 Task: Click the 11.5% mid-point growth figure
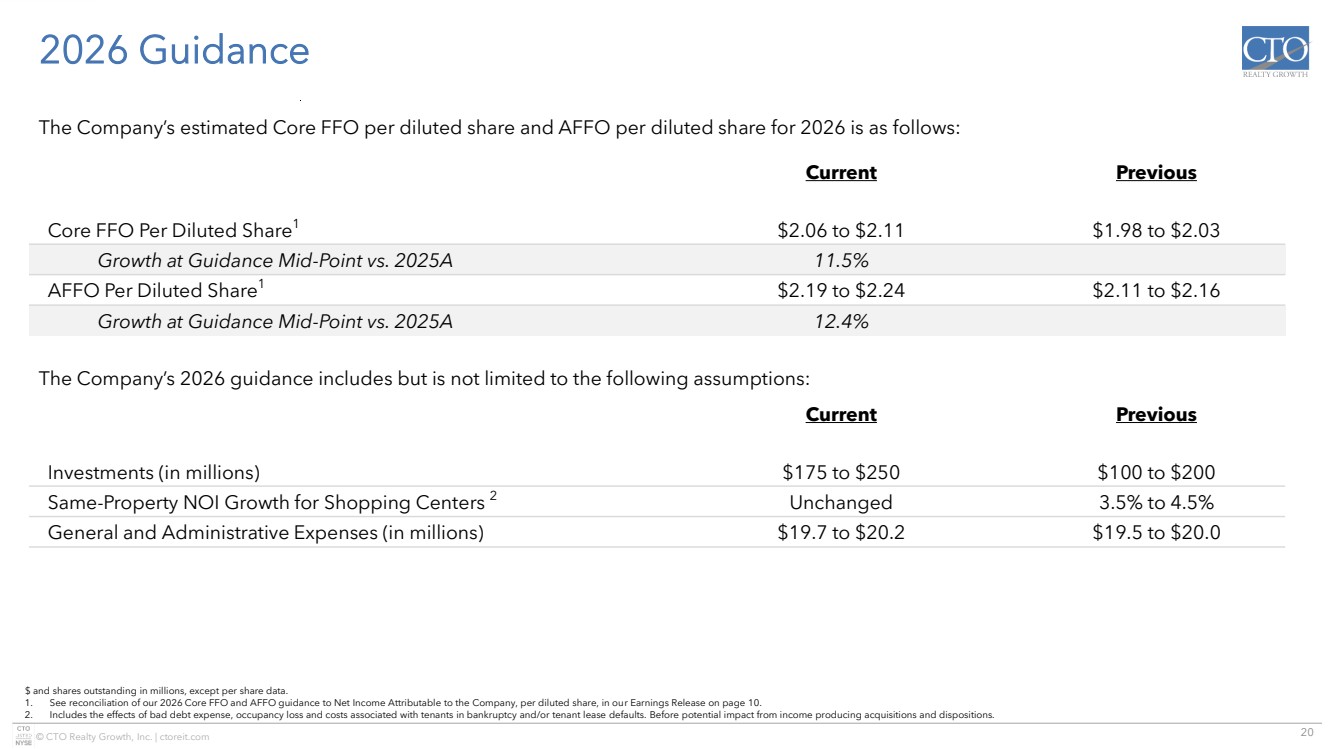coord(841,261)
